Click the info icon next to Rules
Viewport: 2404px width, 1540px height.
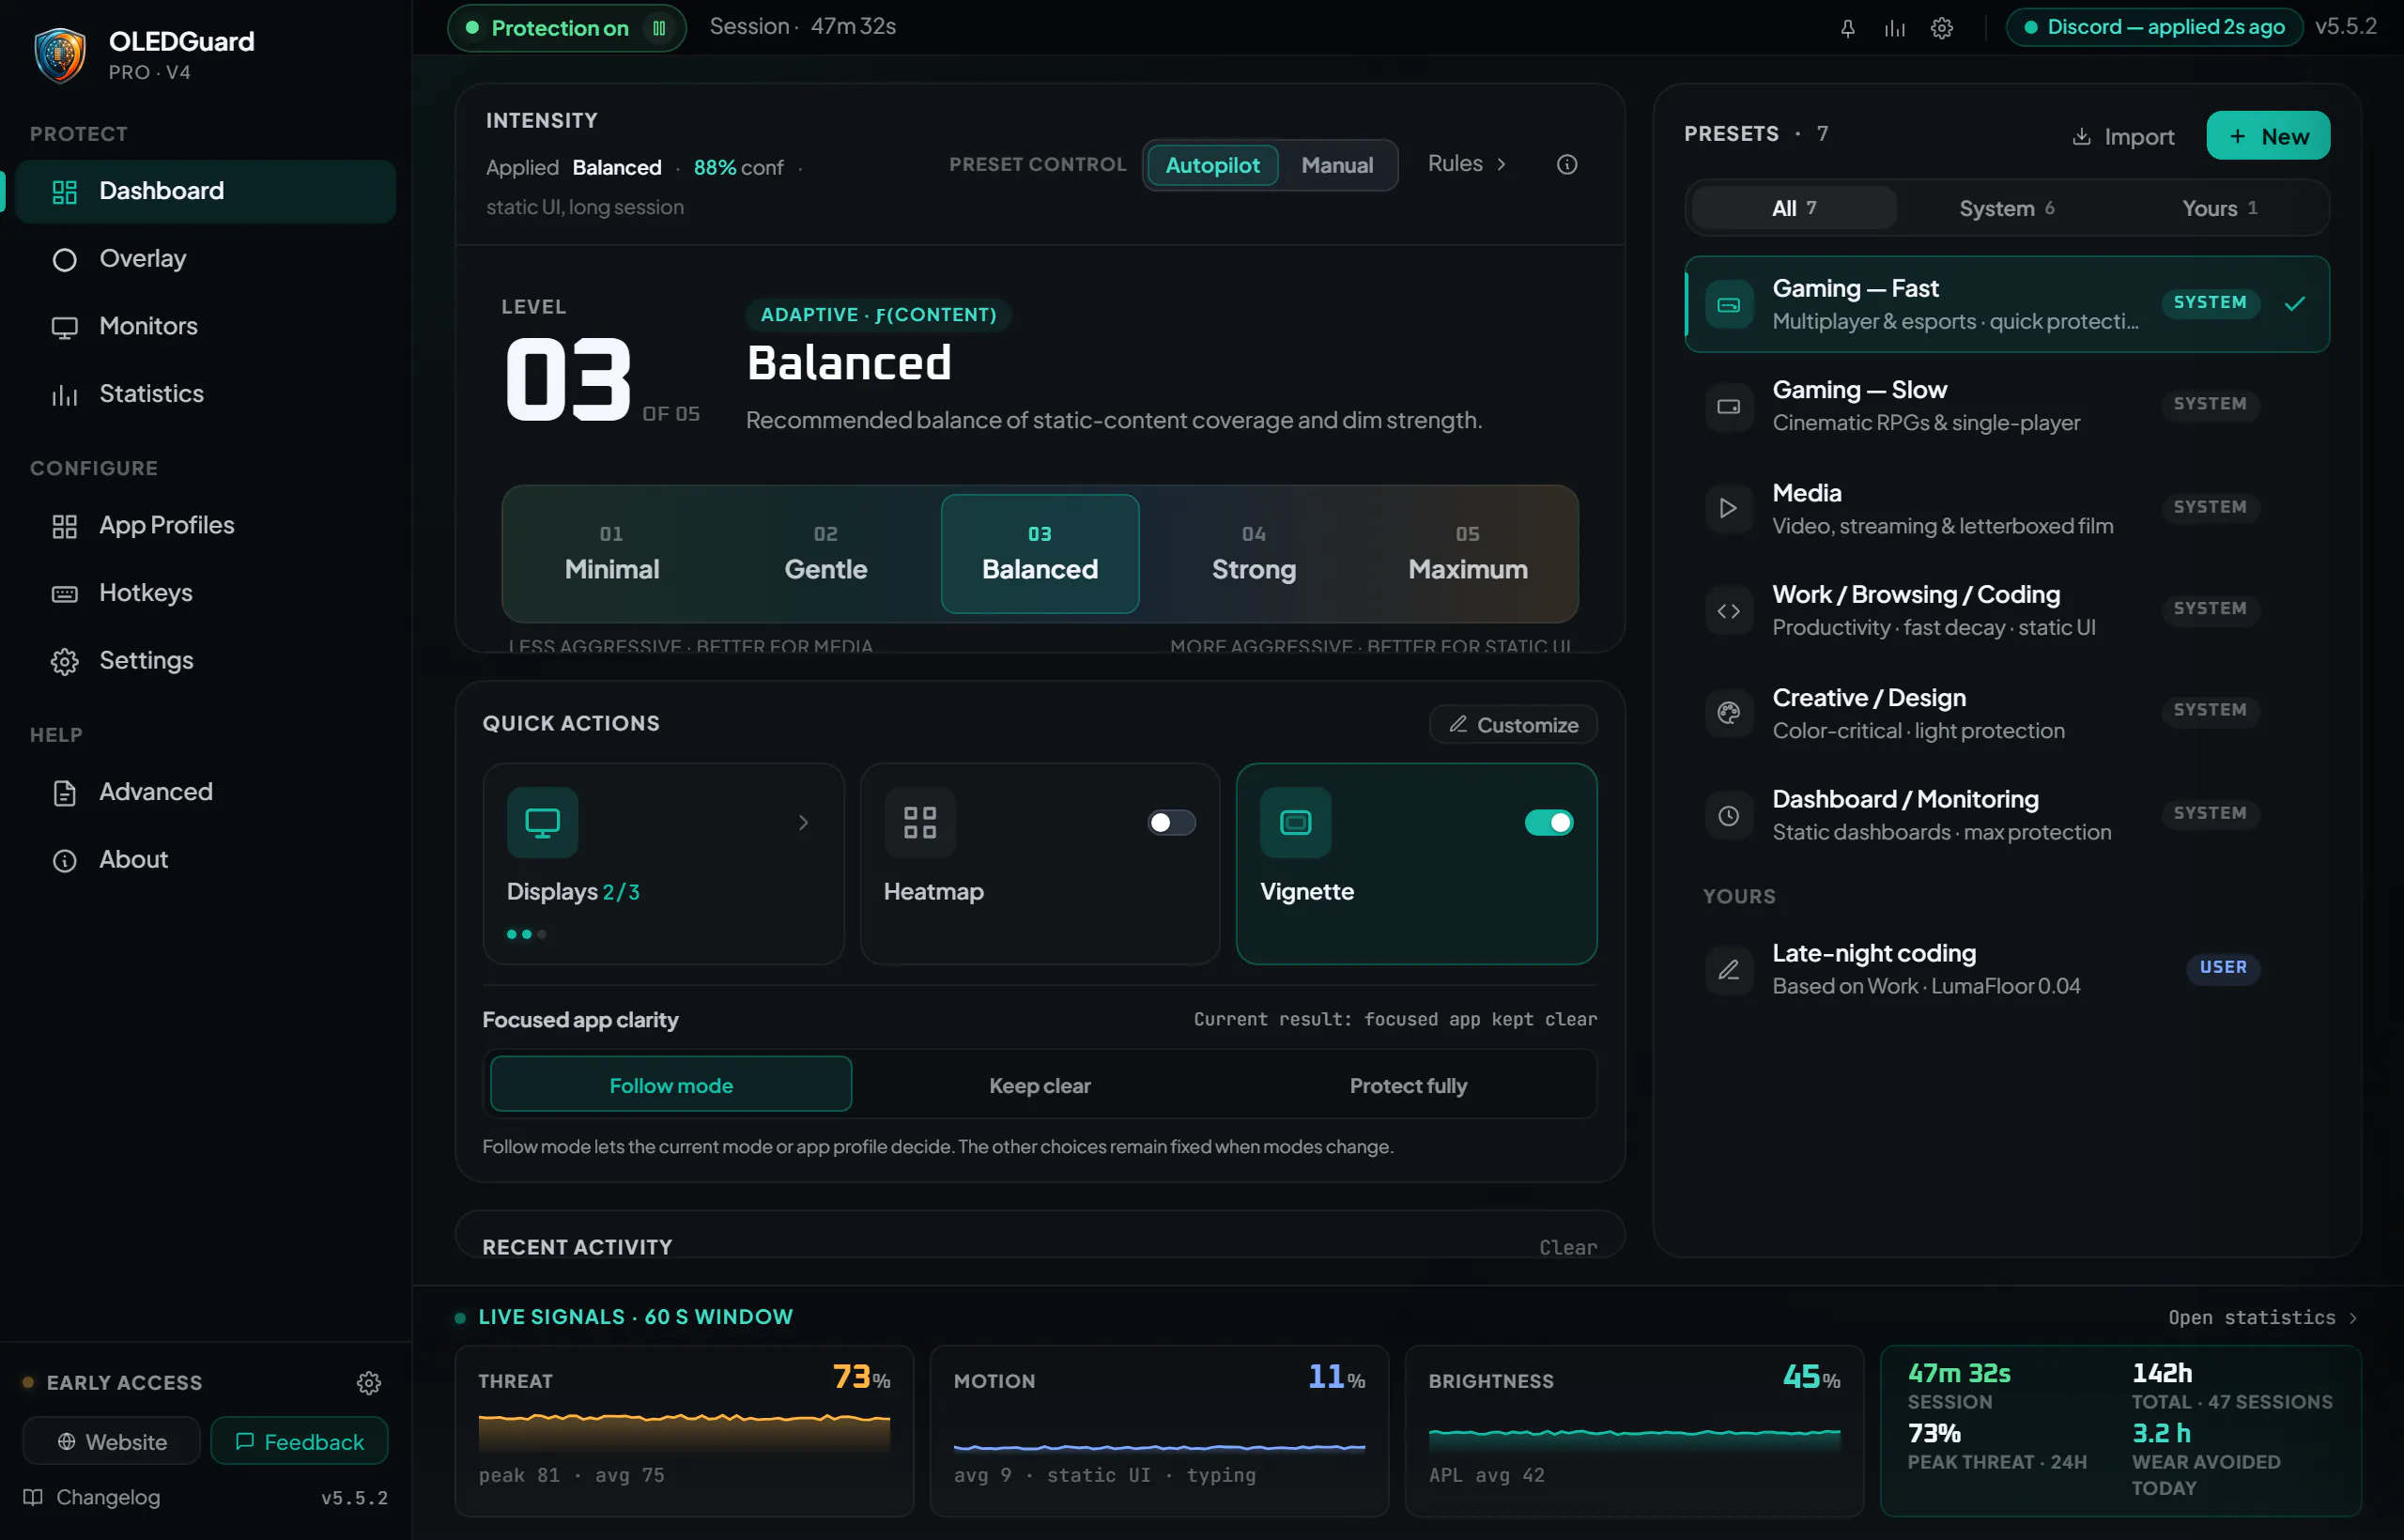[1566, 164]
